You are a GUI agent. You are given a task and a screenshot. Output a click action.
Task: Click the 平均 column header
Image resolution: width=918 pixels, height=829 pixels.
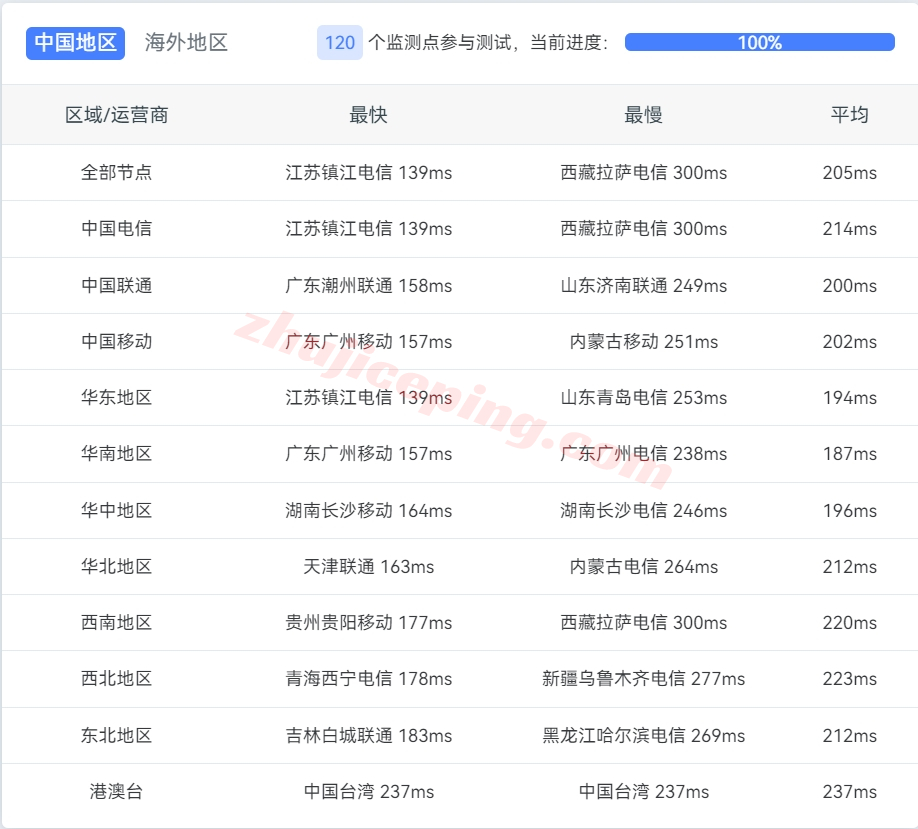click(850, 115)
